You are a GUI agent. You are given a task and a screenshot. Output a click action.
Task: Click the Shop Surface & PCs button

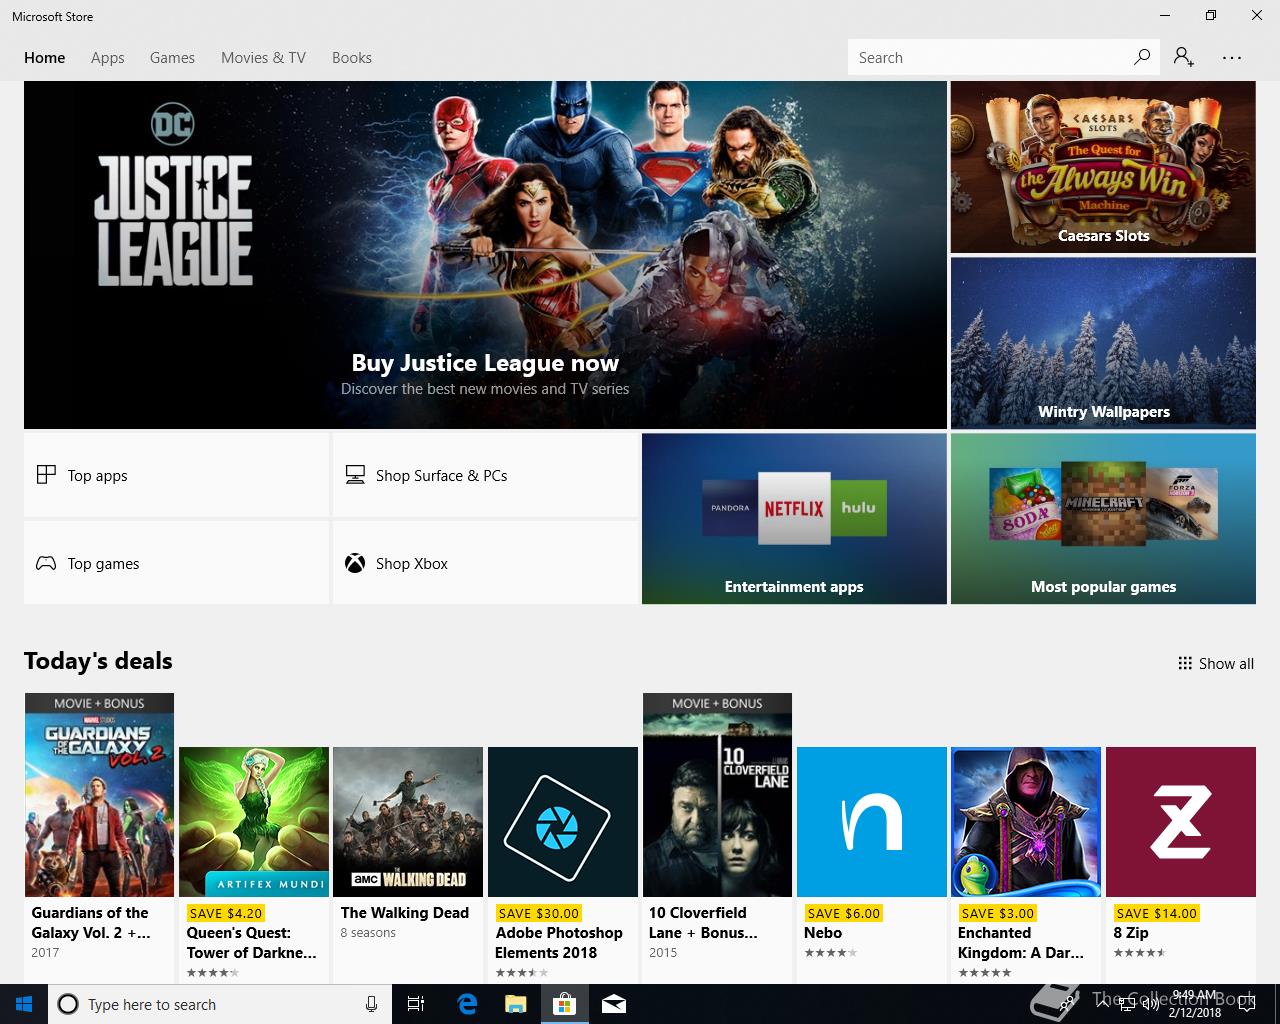tap(485, 475)
